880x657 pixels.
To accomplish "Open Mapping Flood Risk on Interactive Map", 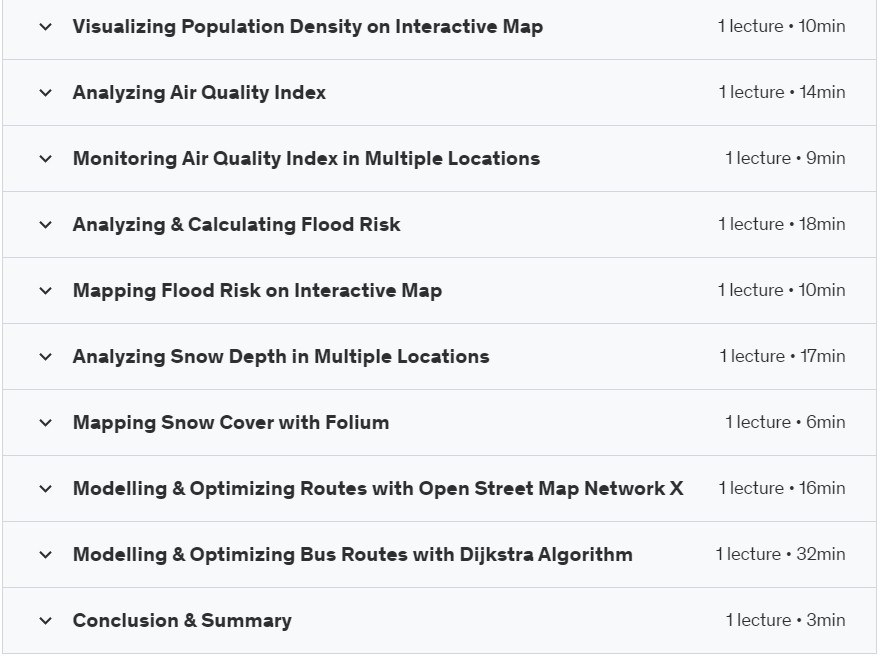I will (258, 291).
